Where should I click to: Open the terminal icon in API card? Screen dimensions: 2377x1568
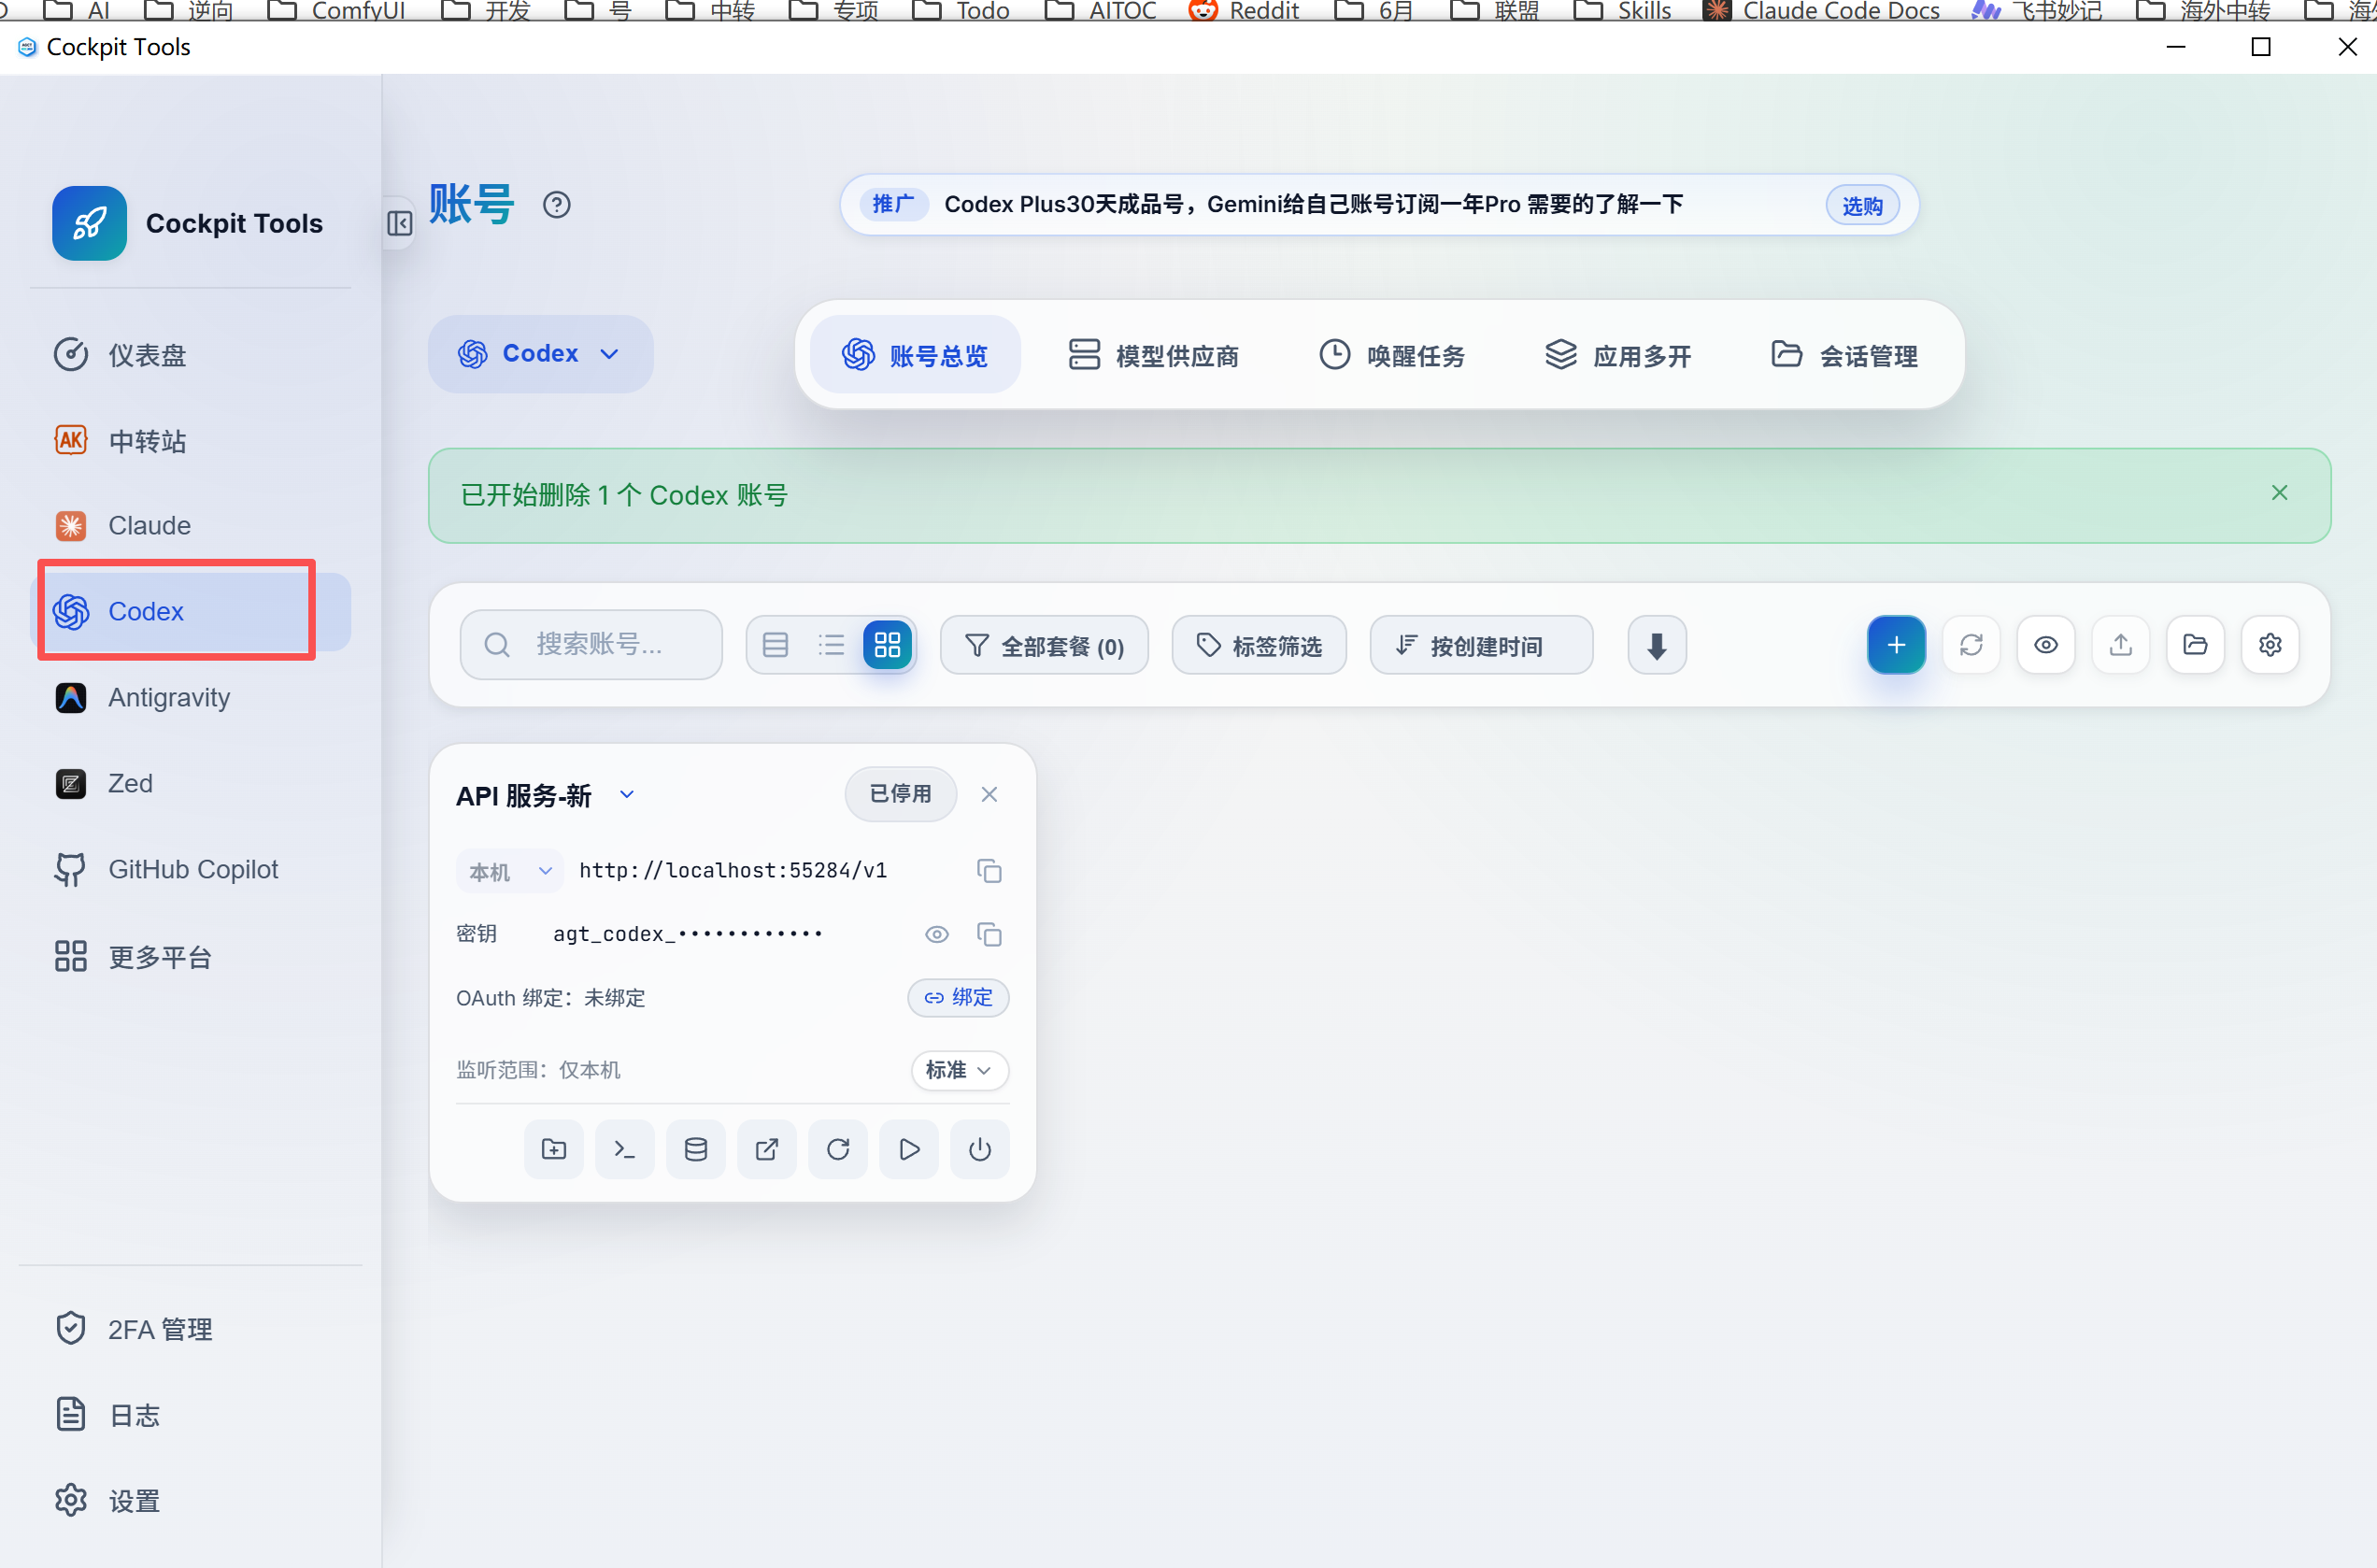tap(625, 1149)
